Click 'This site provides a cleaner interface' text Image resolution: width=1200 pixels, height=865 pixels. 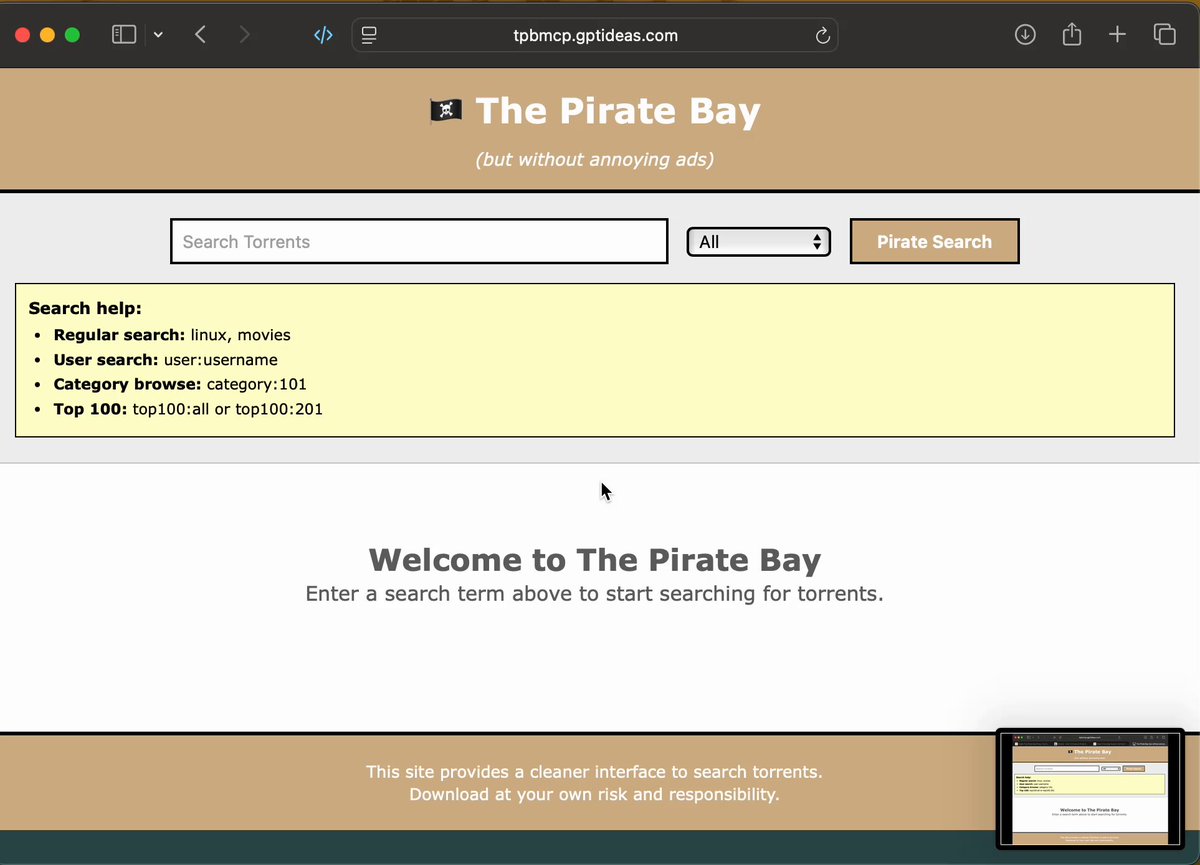(x=594, y=772)
